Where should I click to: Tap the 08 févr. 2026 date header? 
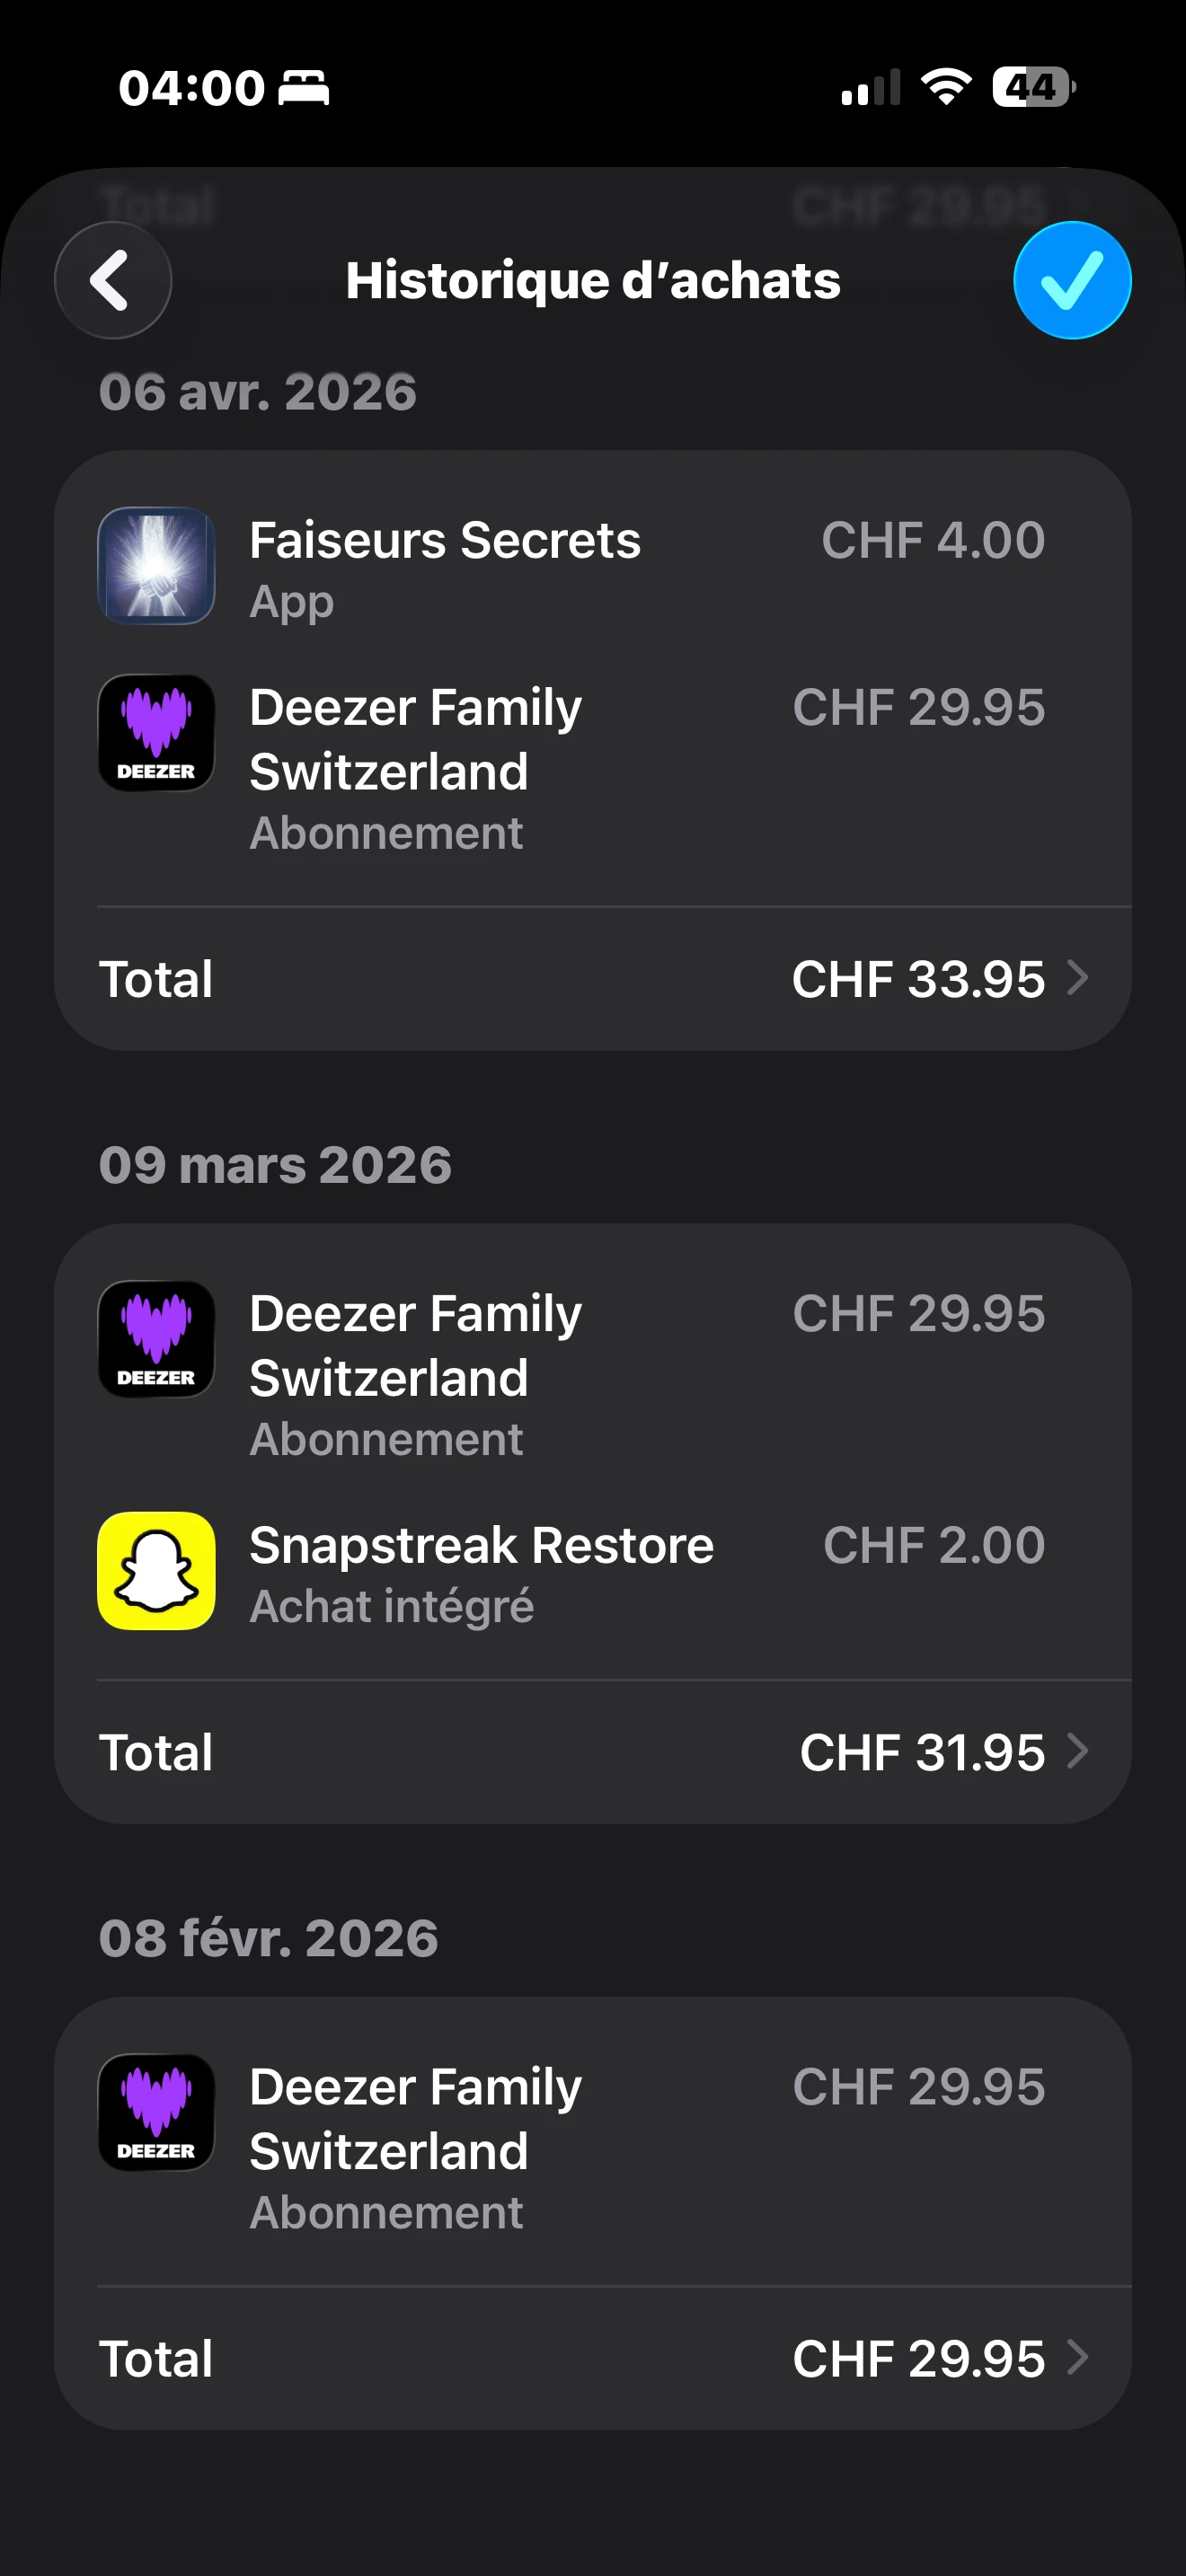(x=268, y=1938)
